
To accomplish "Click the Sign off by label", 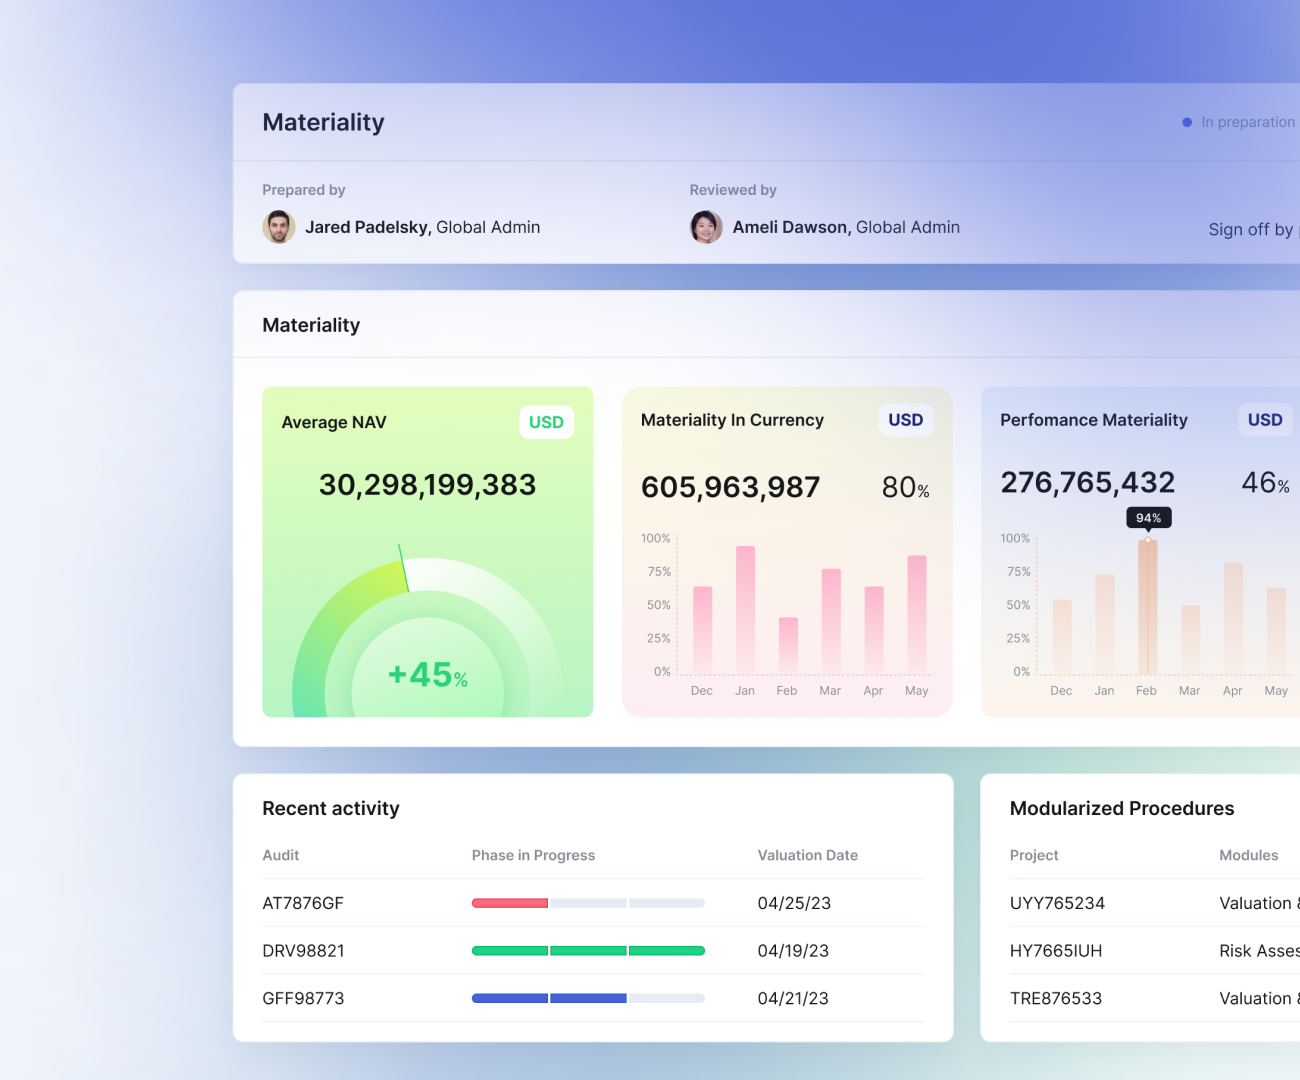I will point(1250,229).
